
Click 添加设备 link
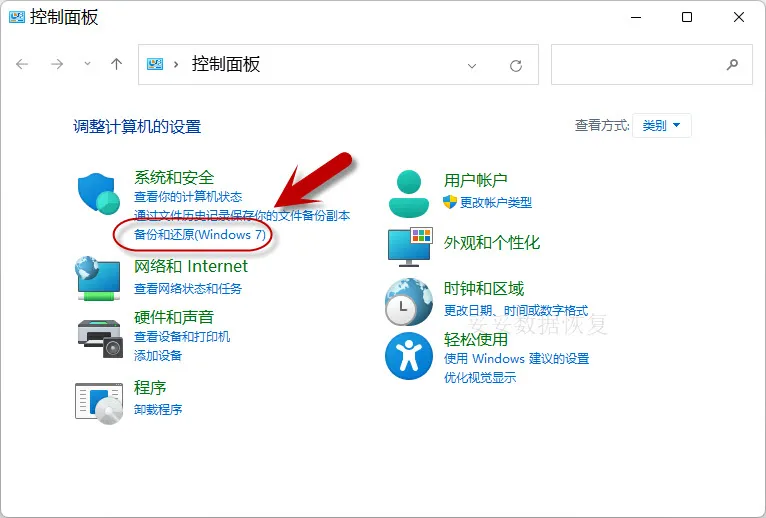(158, 355)
